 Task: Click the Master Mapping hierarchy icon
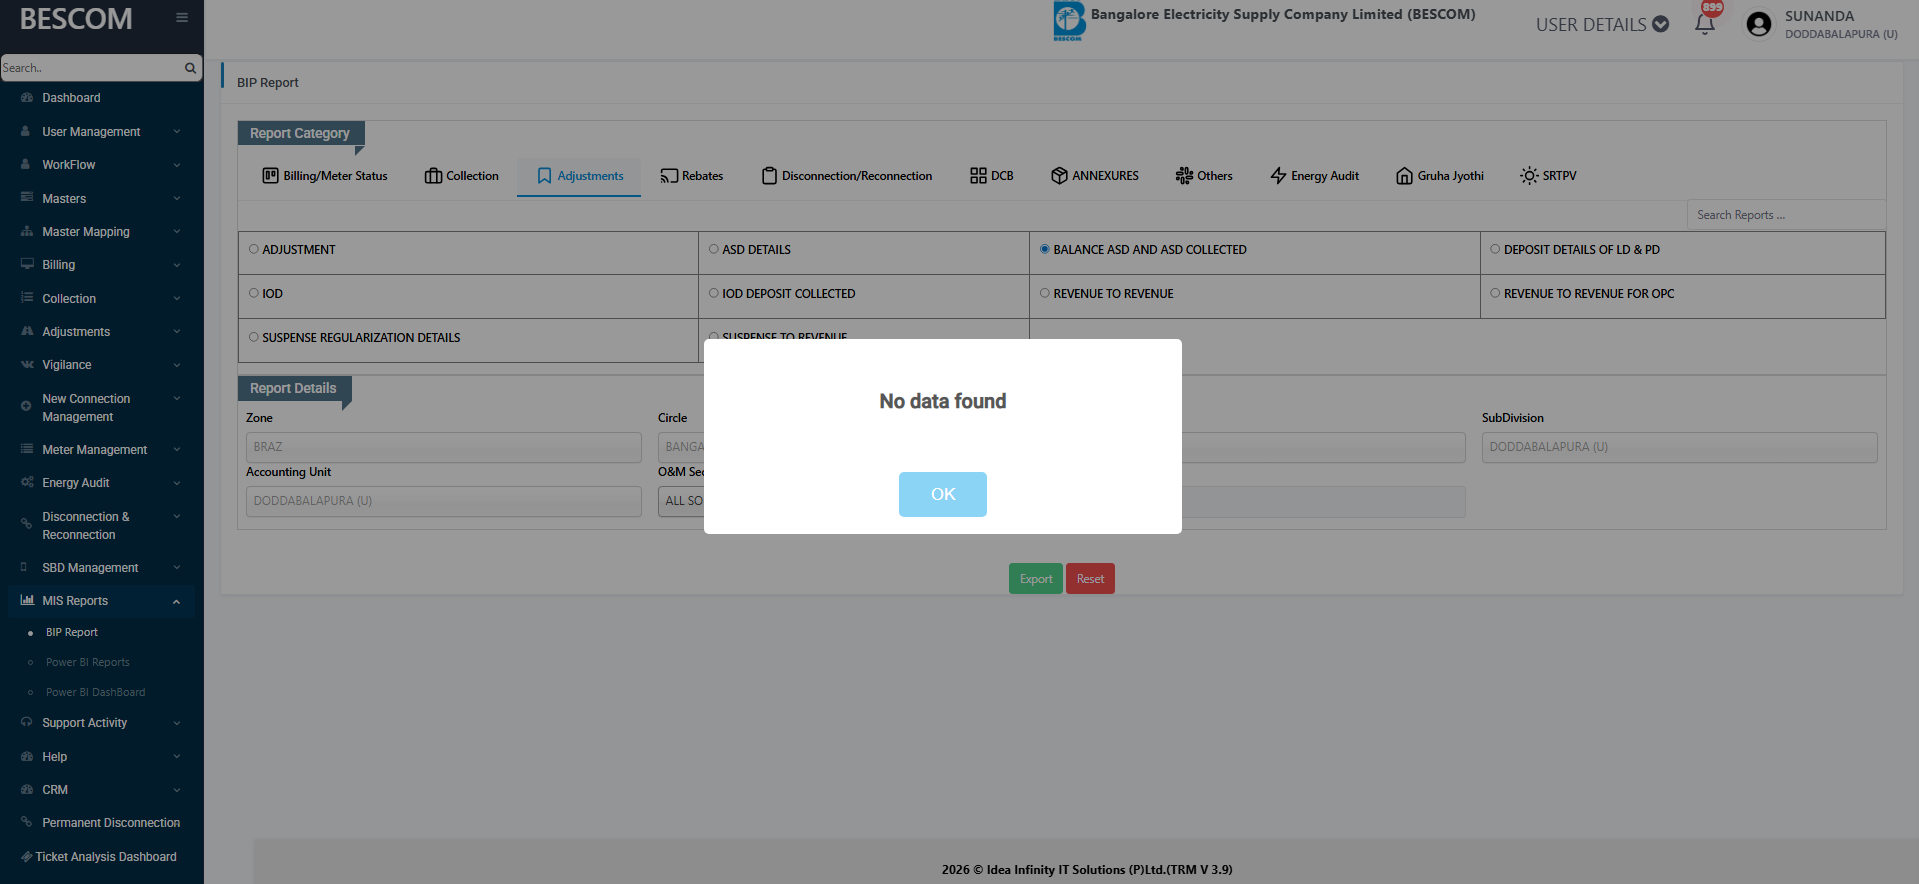click(27, 231)
